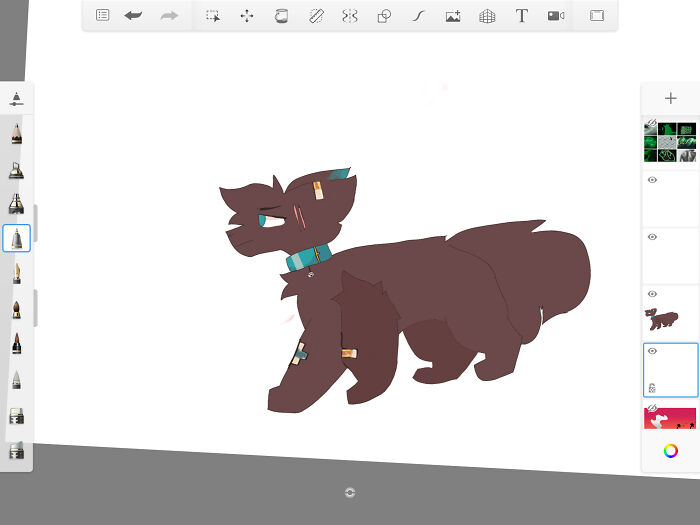Enable the Symmetry tool
The image size is (700, 525).
[349, 16]
